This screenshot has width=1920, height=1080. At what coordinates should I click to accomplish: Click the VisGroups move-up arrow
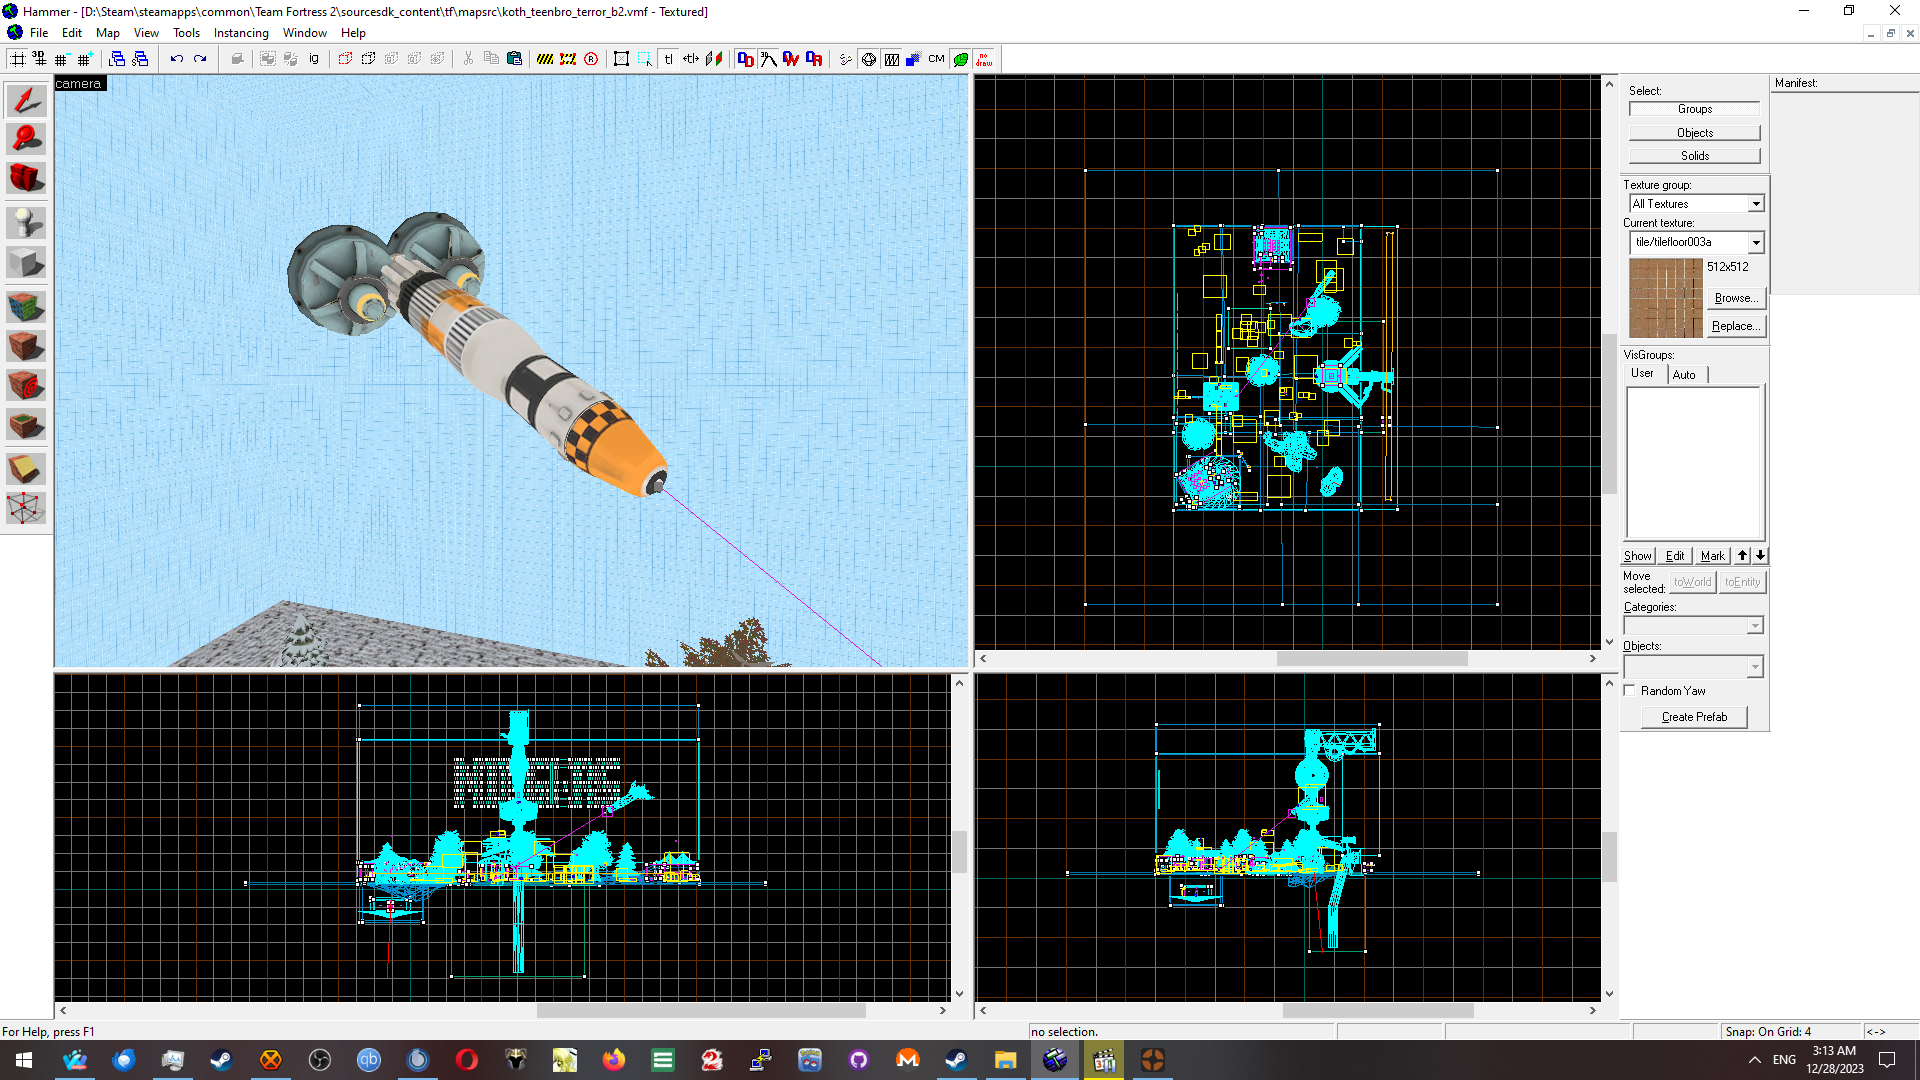tap(1743, 556)
